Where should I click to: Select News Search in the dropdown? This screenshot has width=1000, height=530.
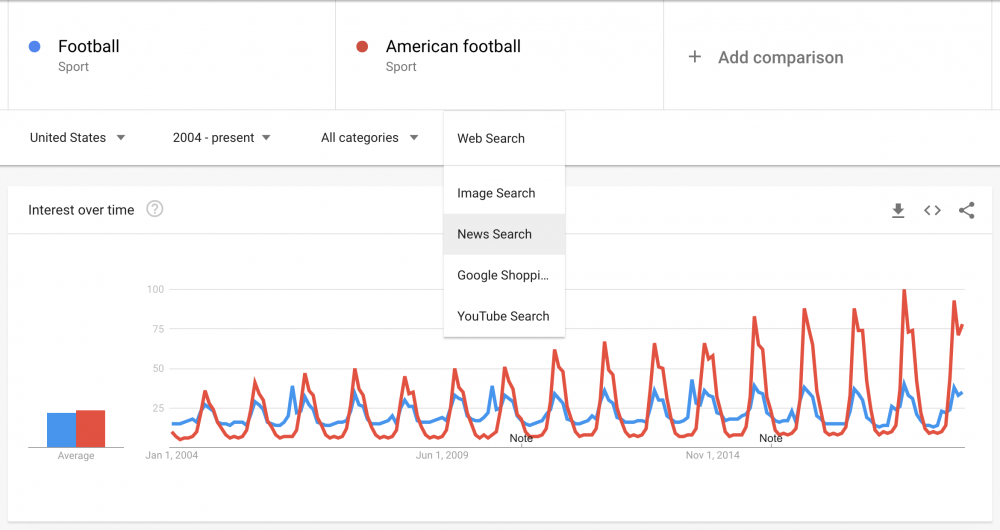495,234
